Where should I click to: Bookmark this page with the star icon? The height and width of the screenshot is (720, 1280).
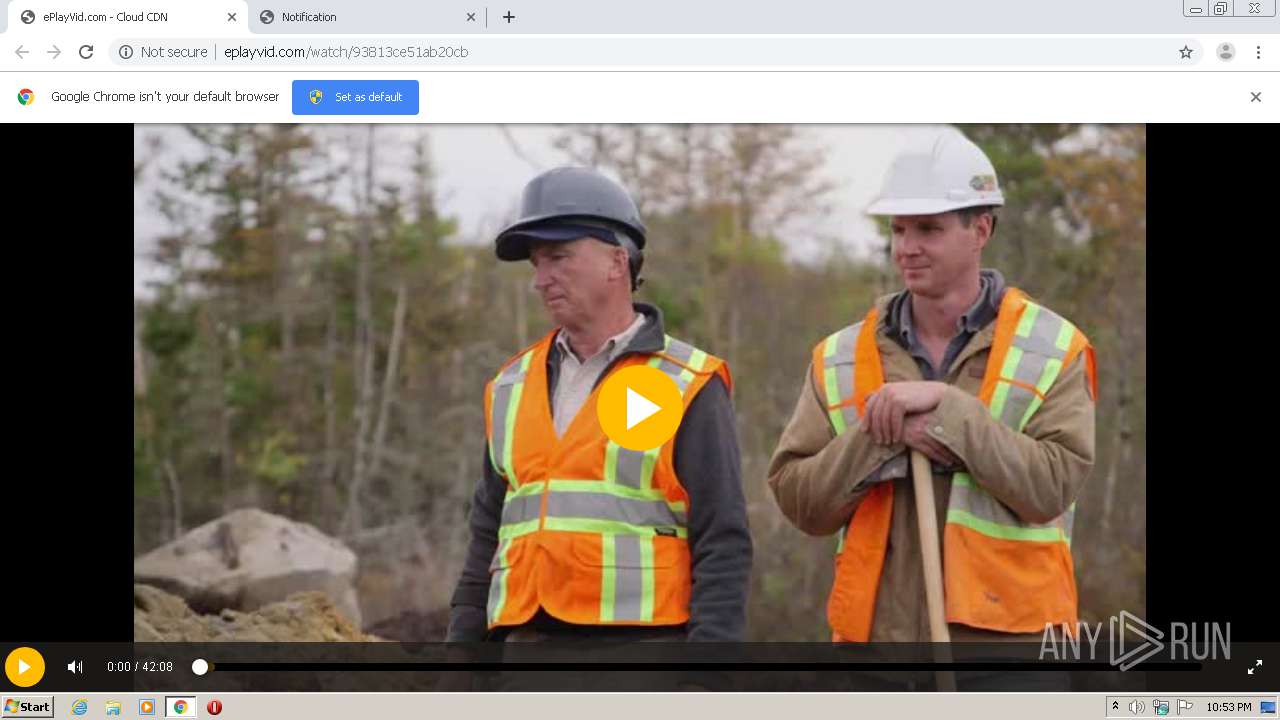(x=1186, y=52)
